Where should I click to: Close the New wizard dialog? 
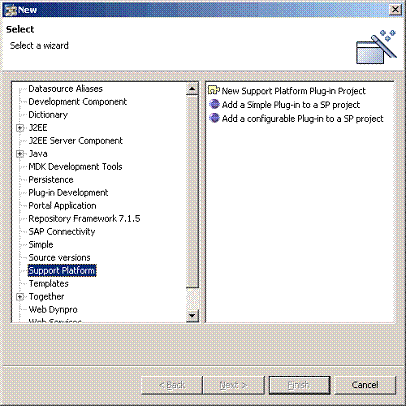pos(395,9)
